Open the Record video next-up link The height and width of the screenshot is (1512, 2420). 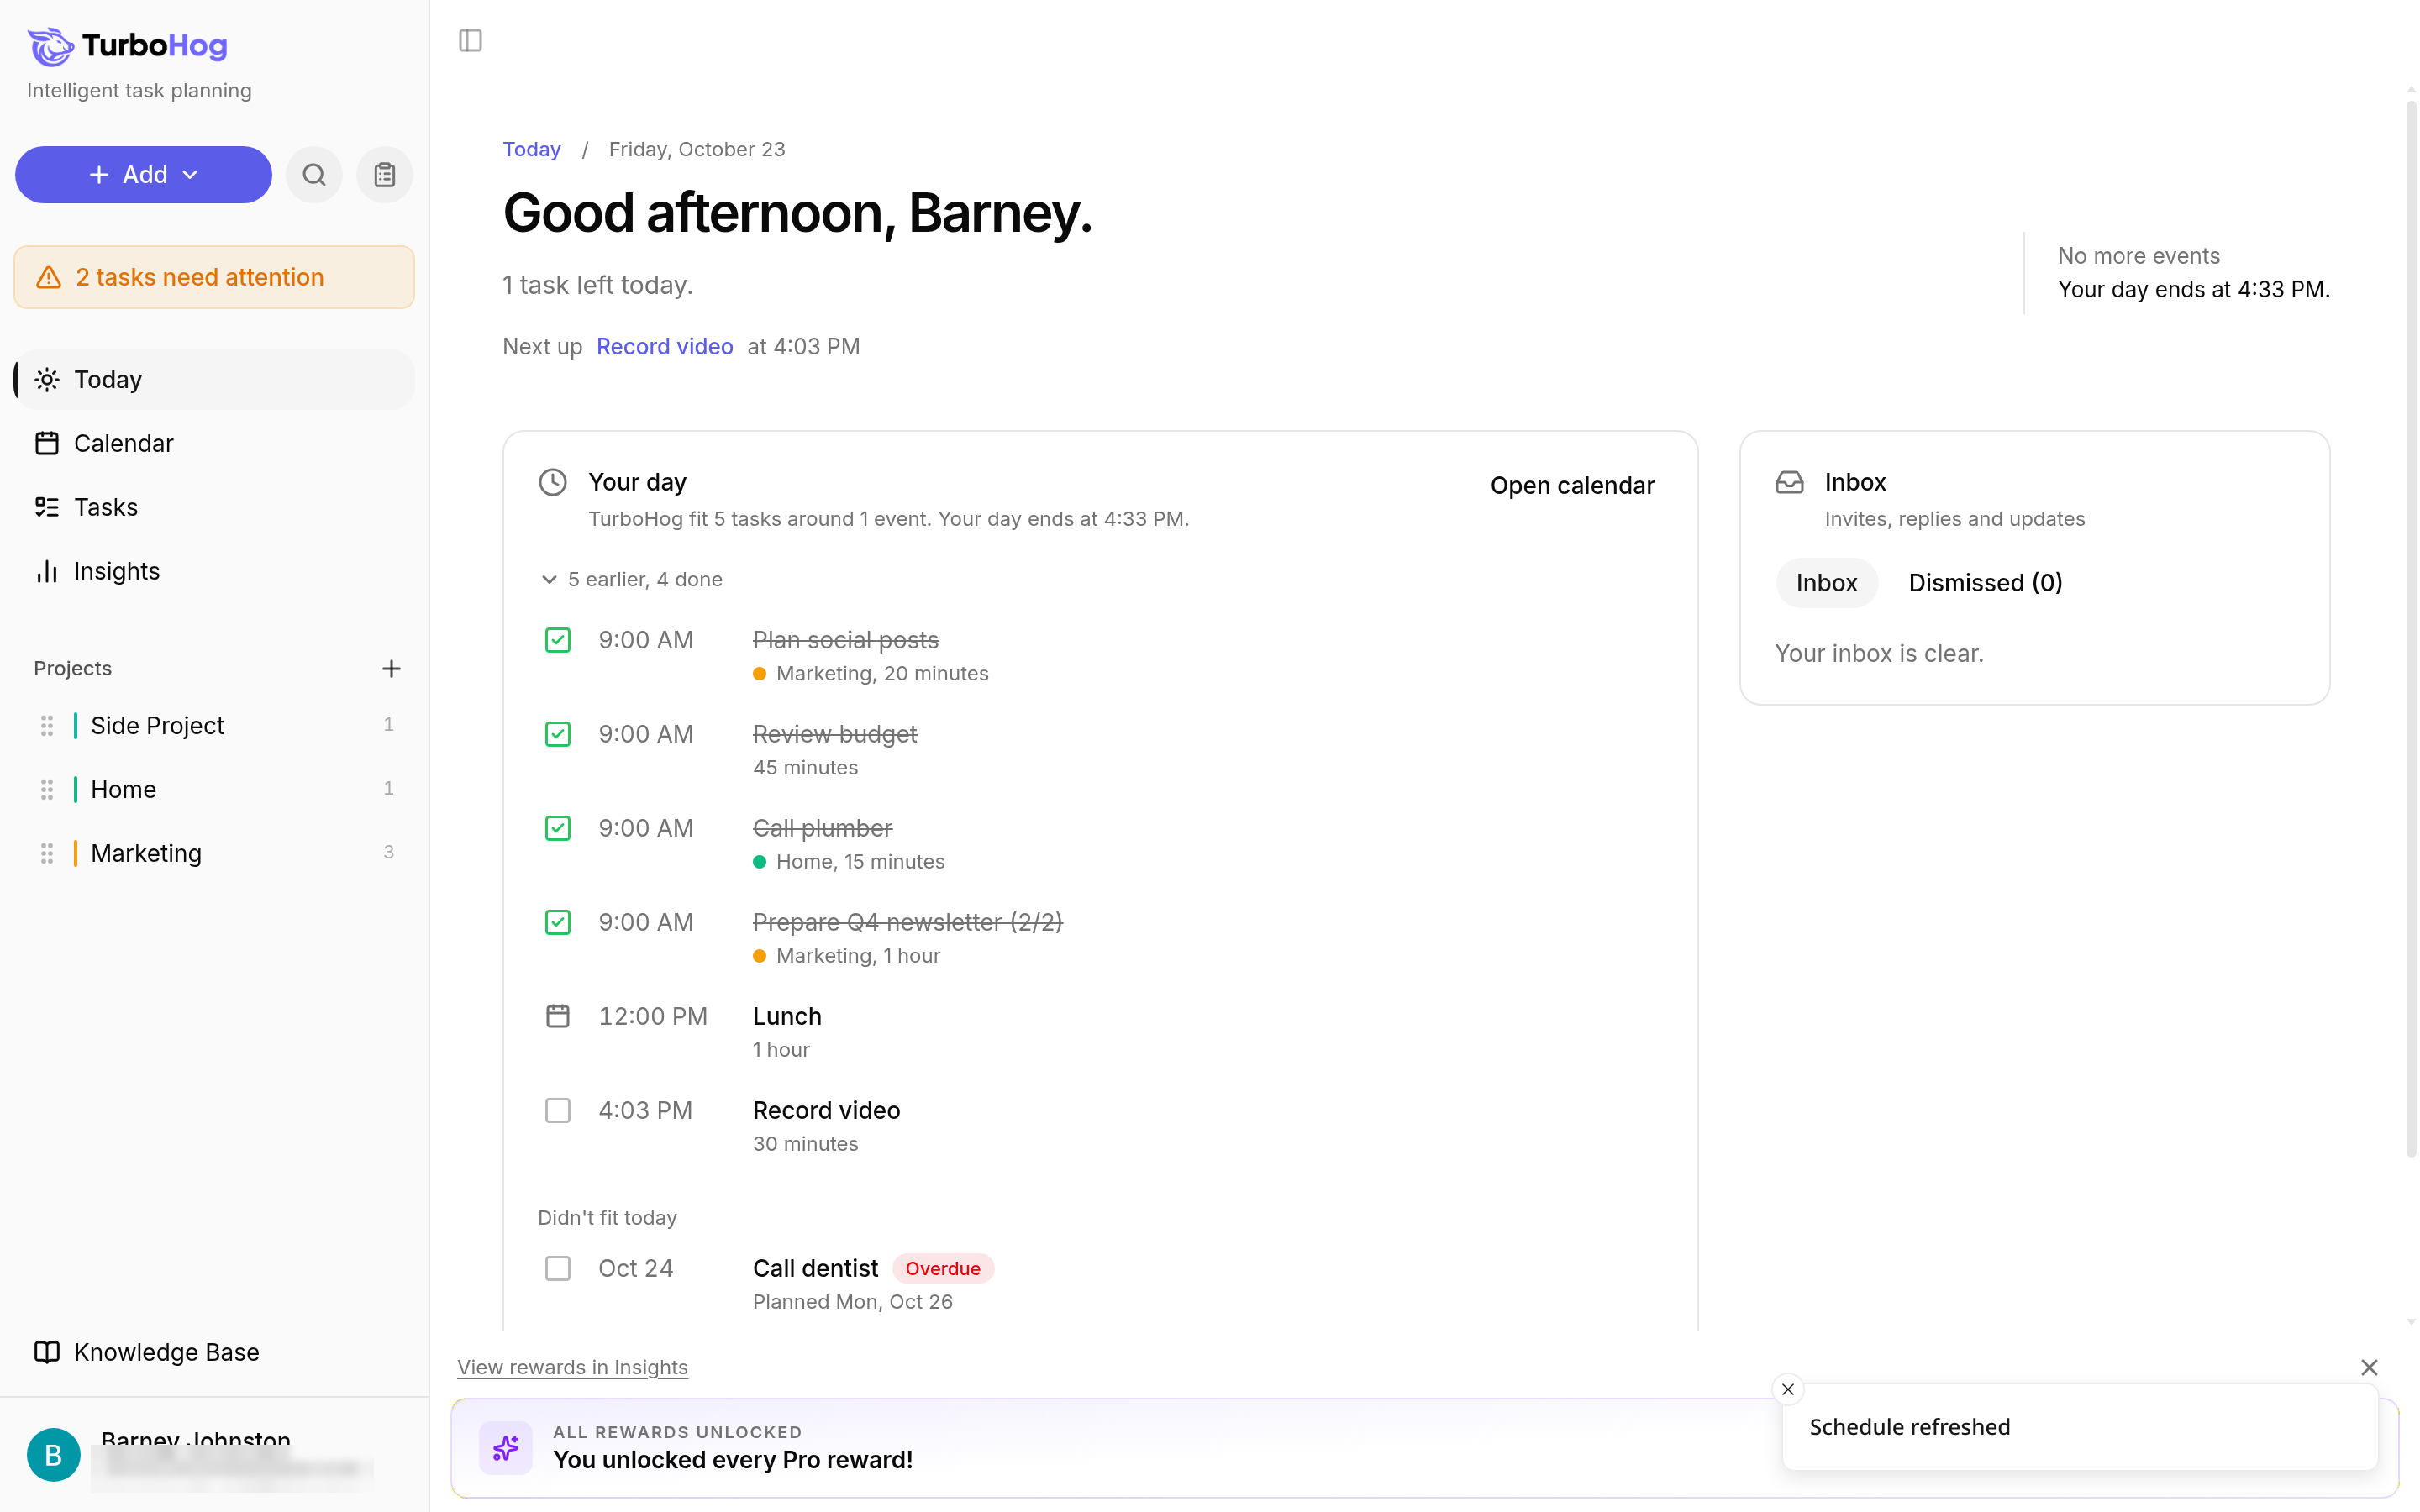tap(664, 346)
